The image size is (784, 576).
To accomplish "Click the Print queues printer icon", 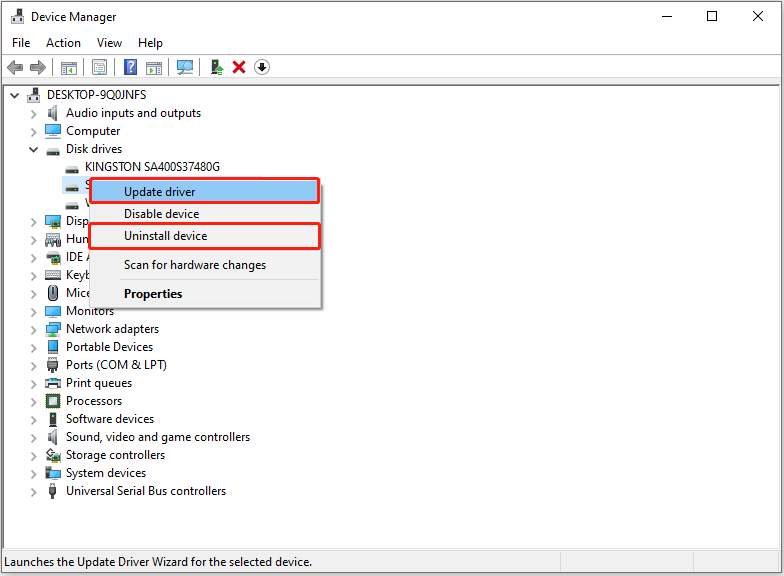I will [53, 383].
